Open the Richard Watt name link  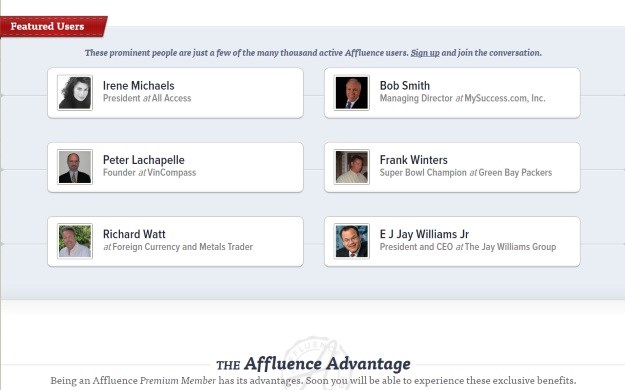pyautogui.click(x=134, y=234)
